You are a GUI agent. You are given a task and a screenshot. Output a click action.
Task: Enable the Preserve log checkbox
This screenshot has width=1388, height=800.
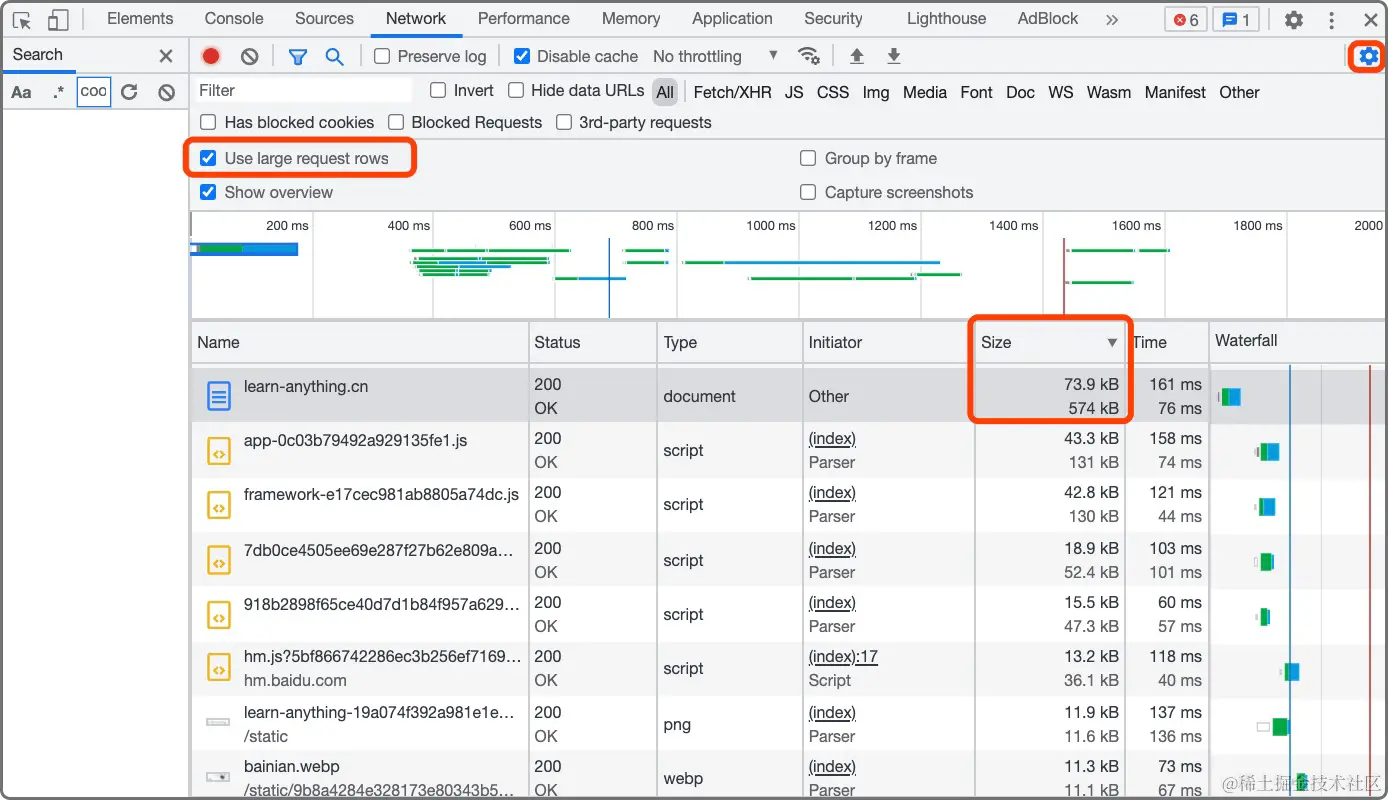382,57
